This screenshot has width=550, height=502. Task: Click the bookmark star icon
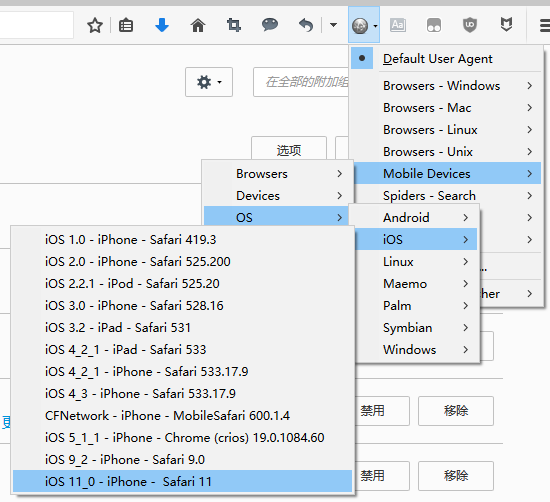[95, 26]
